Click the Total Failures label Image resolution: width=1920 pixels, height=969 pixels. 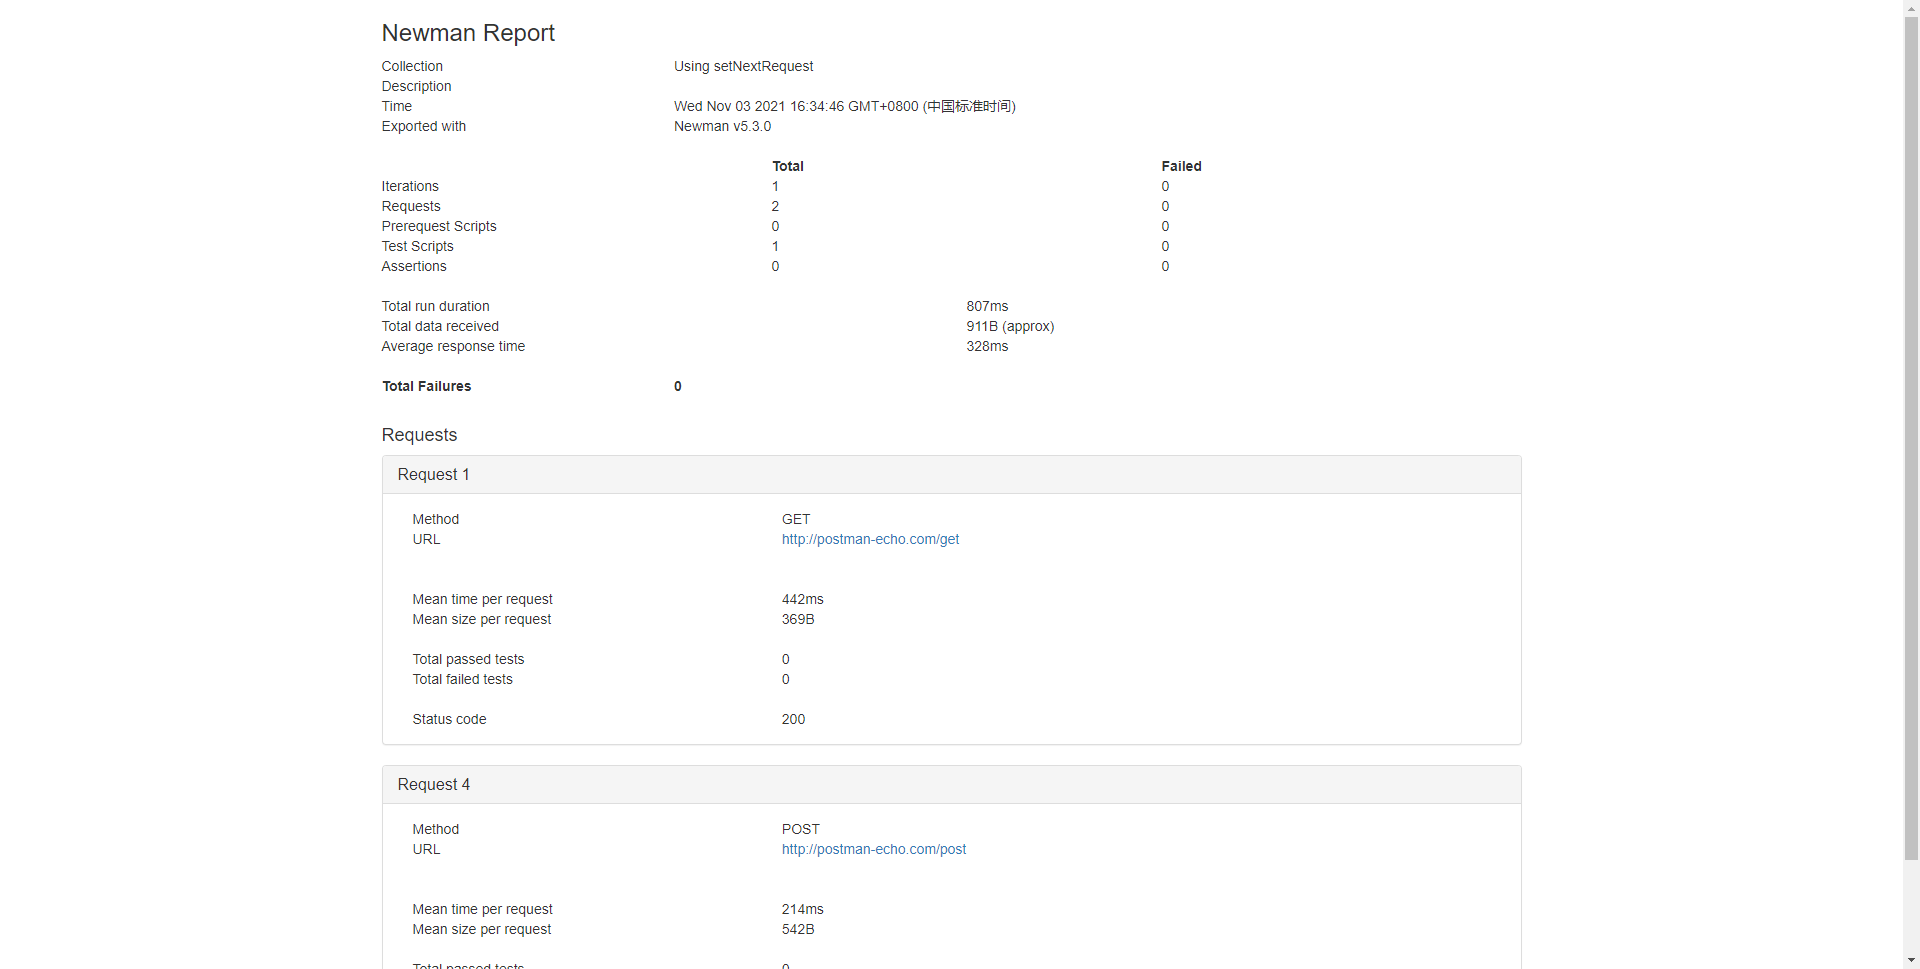click(x=426, y=386)
